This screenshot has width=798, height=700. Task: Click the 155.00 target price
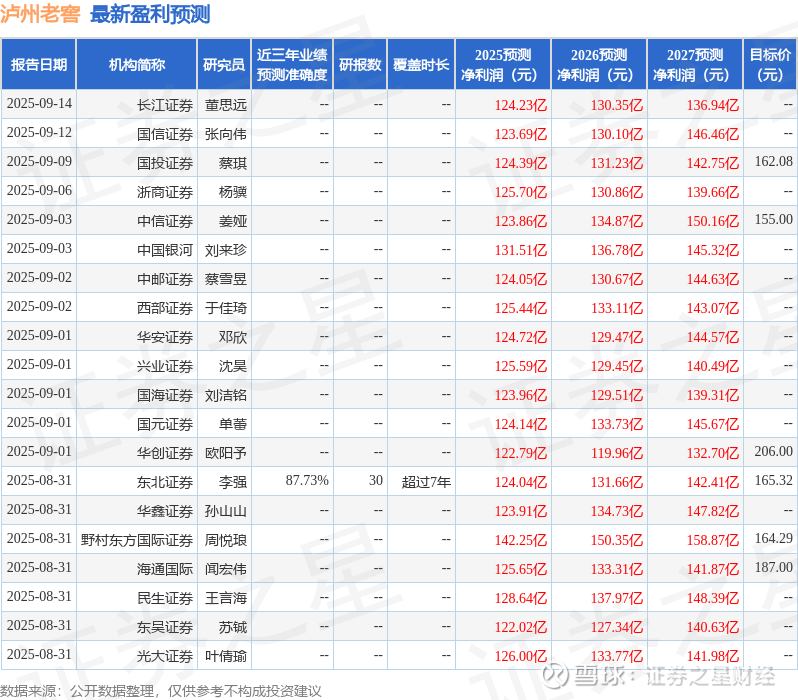tap(774, 219)
